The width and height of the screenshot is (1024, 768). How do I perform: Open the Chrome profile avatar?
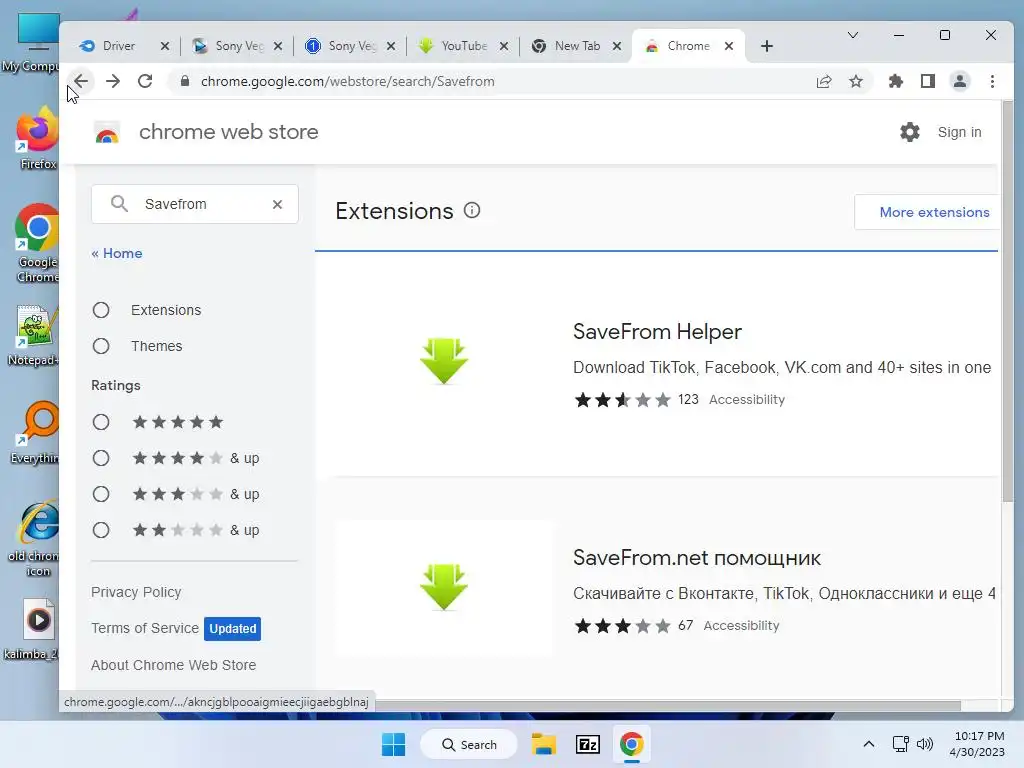[x=960, y=81]
